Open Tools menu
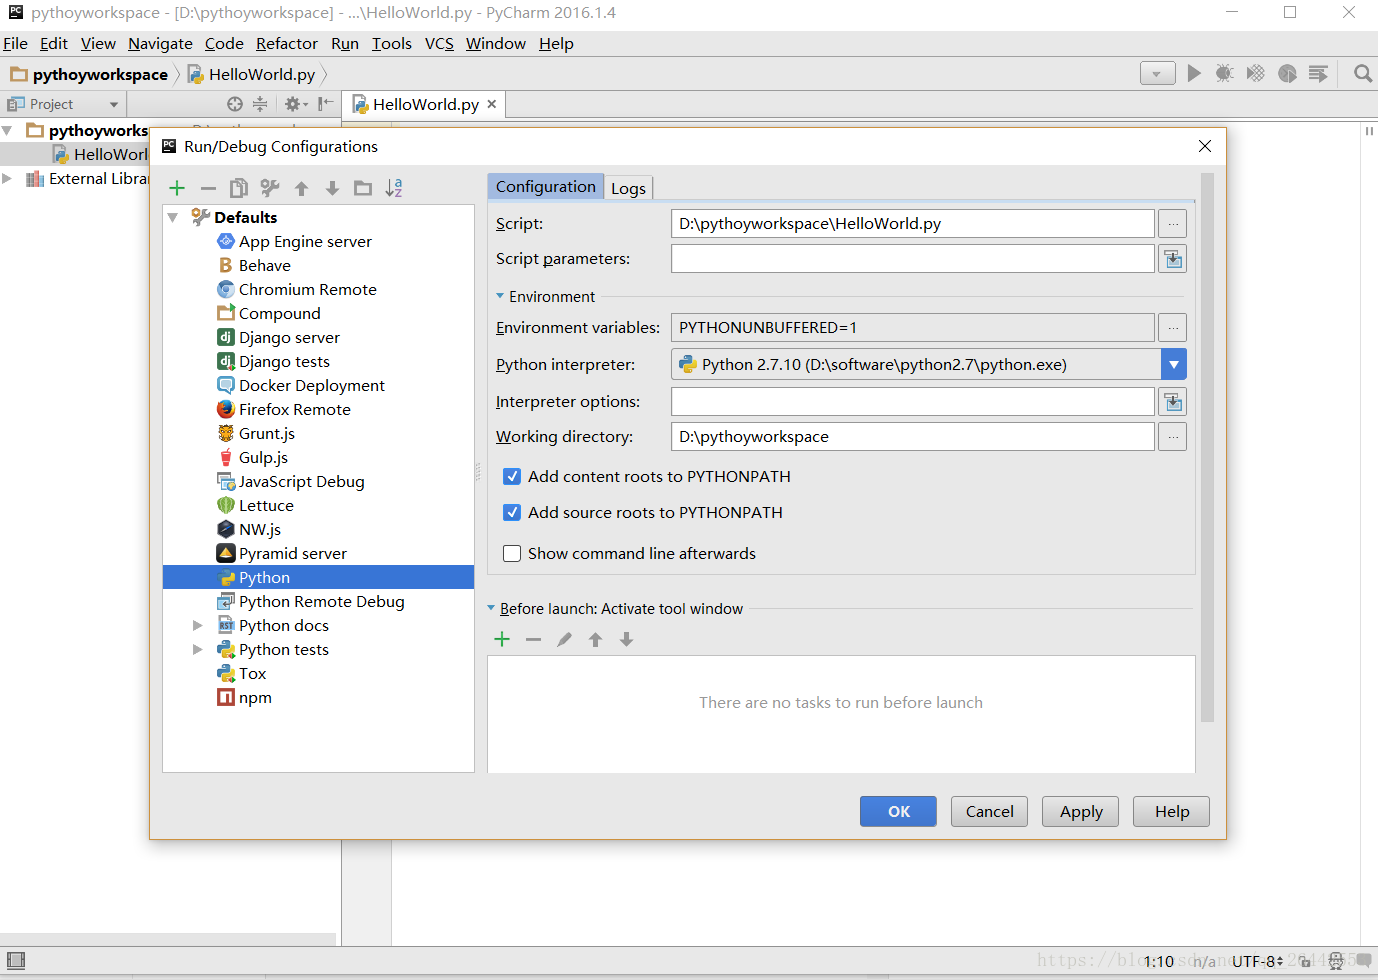 [392, 44]
